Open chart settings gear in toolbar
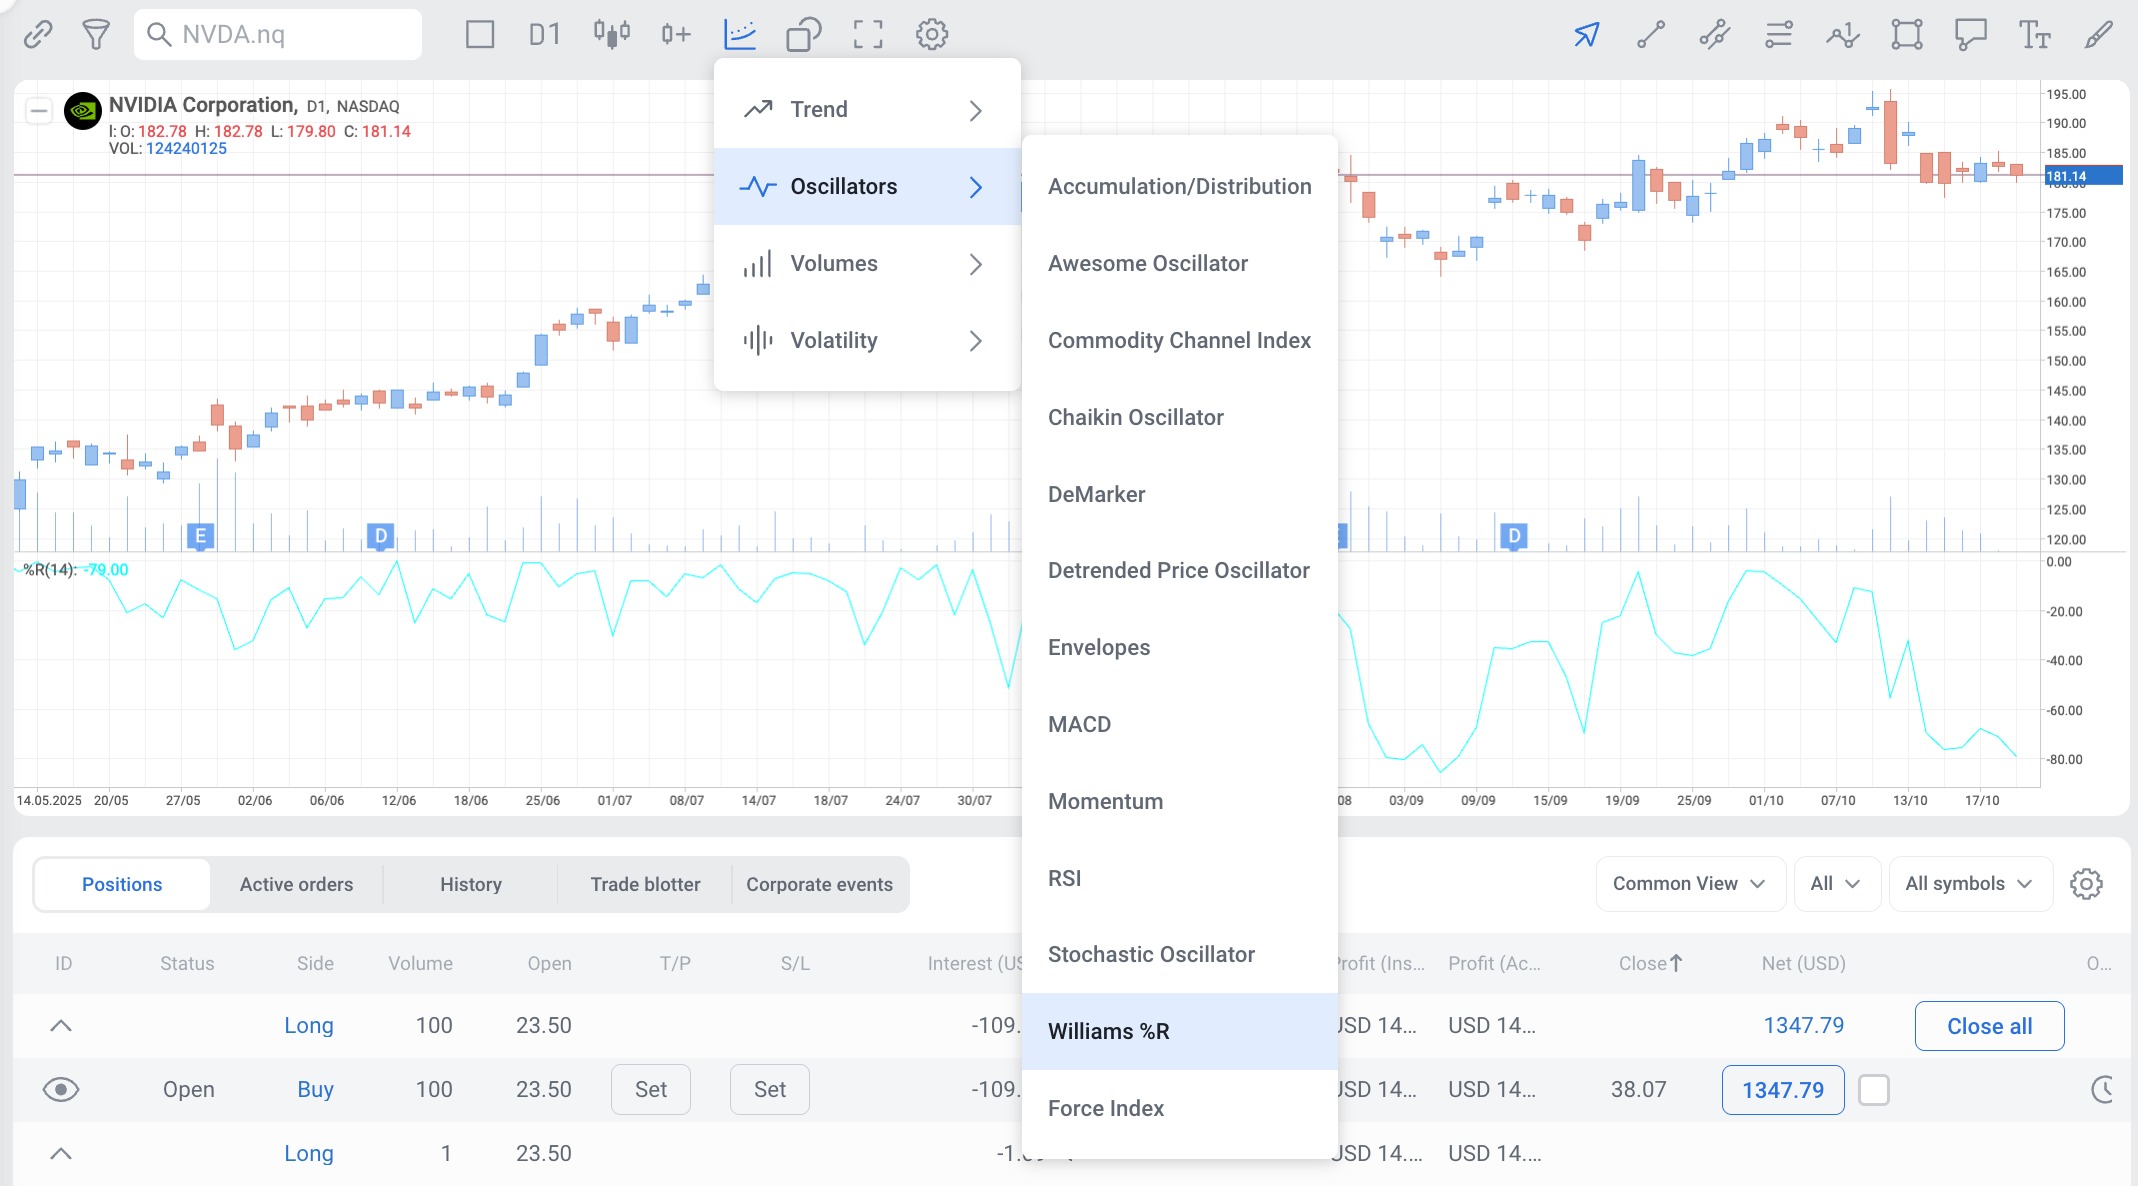Viewport: 2138px width, 1186px height. tap(932, 35)
